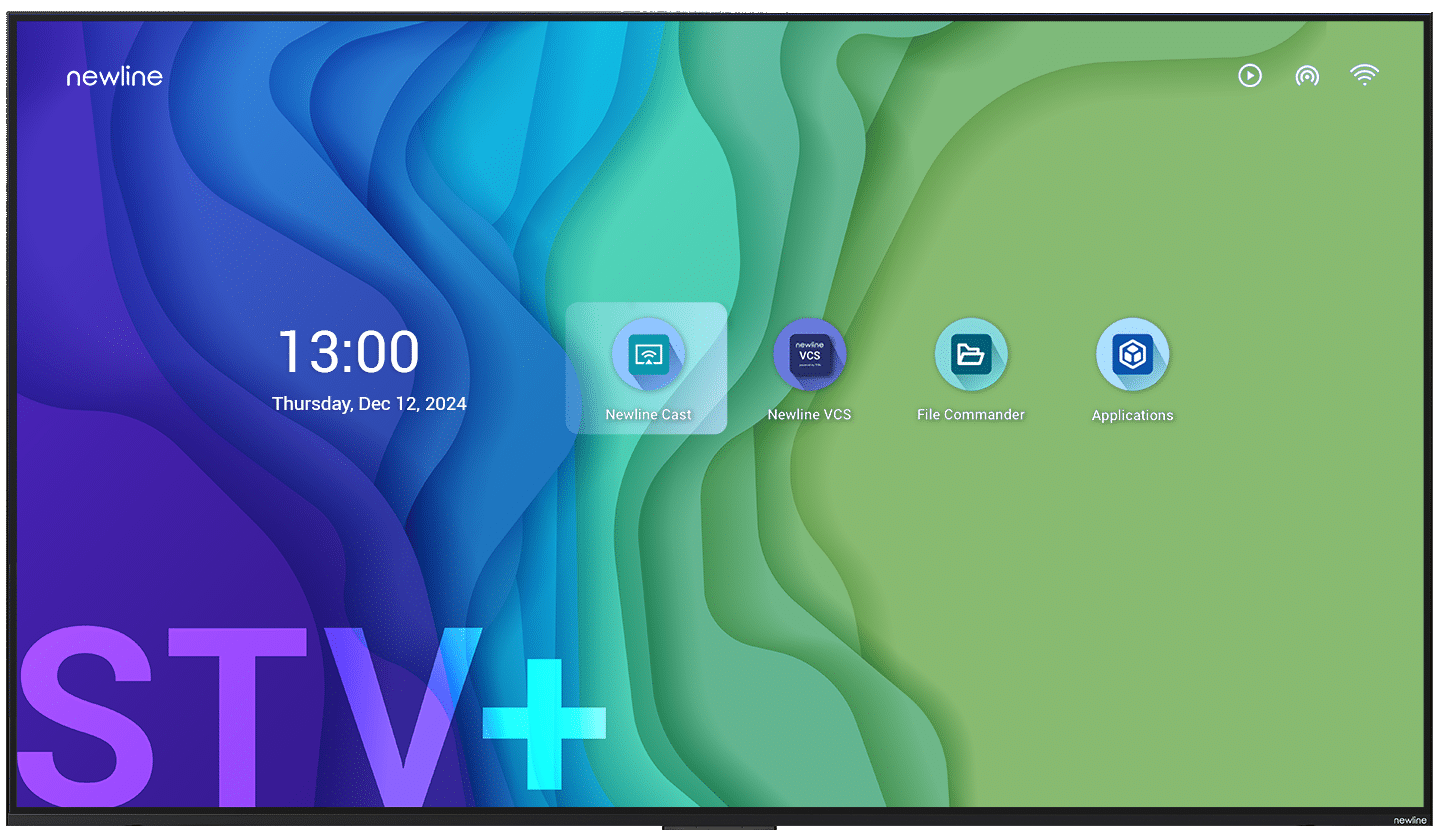Open the Wi-Fi status icon

[x=1364, y=75]
